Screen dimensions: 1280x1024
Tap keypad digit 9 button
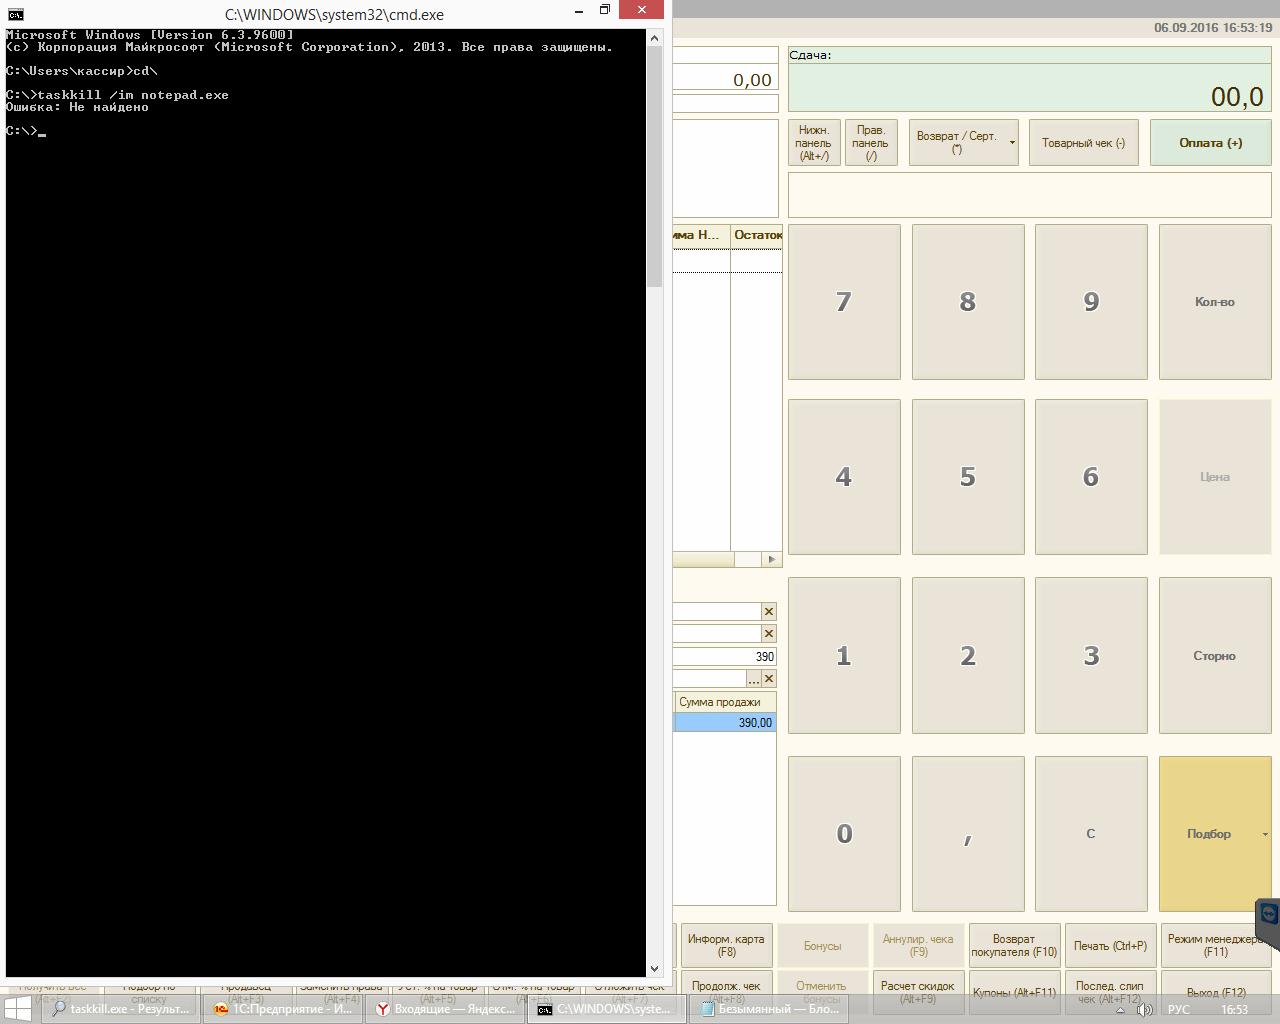[1091, 302]
